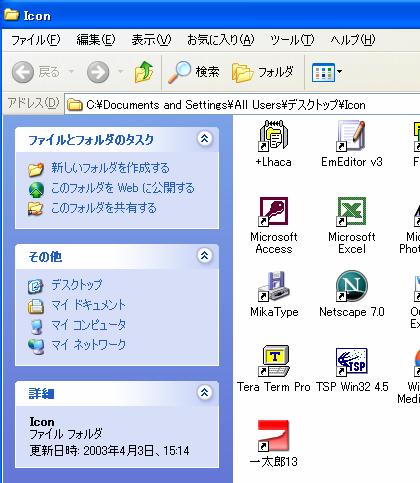
Task: Open the Back button history dropdown
Action: point(71,72)
